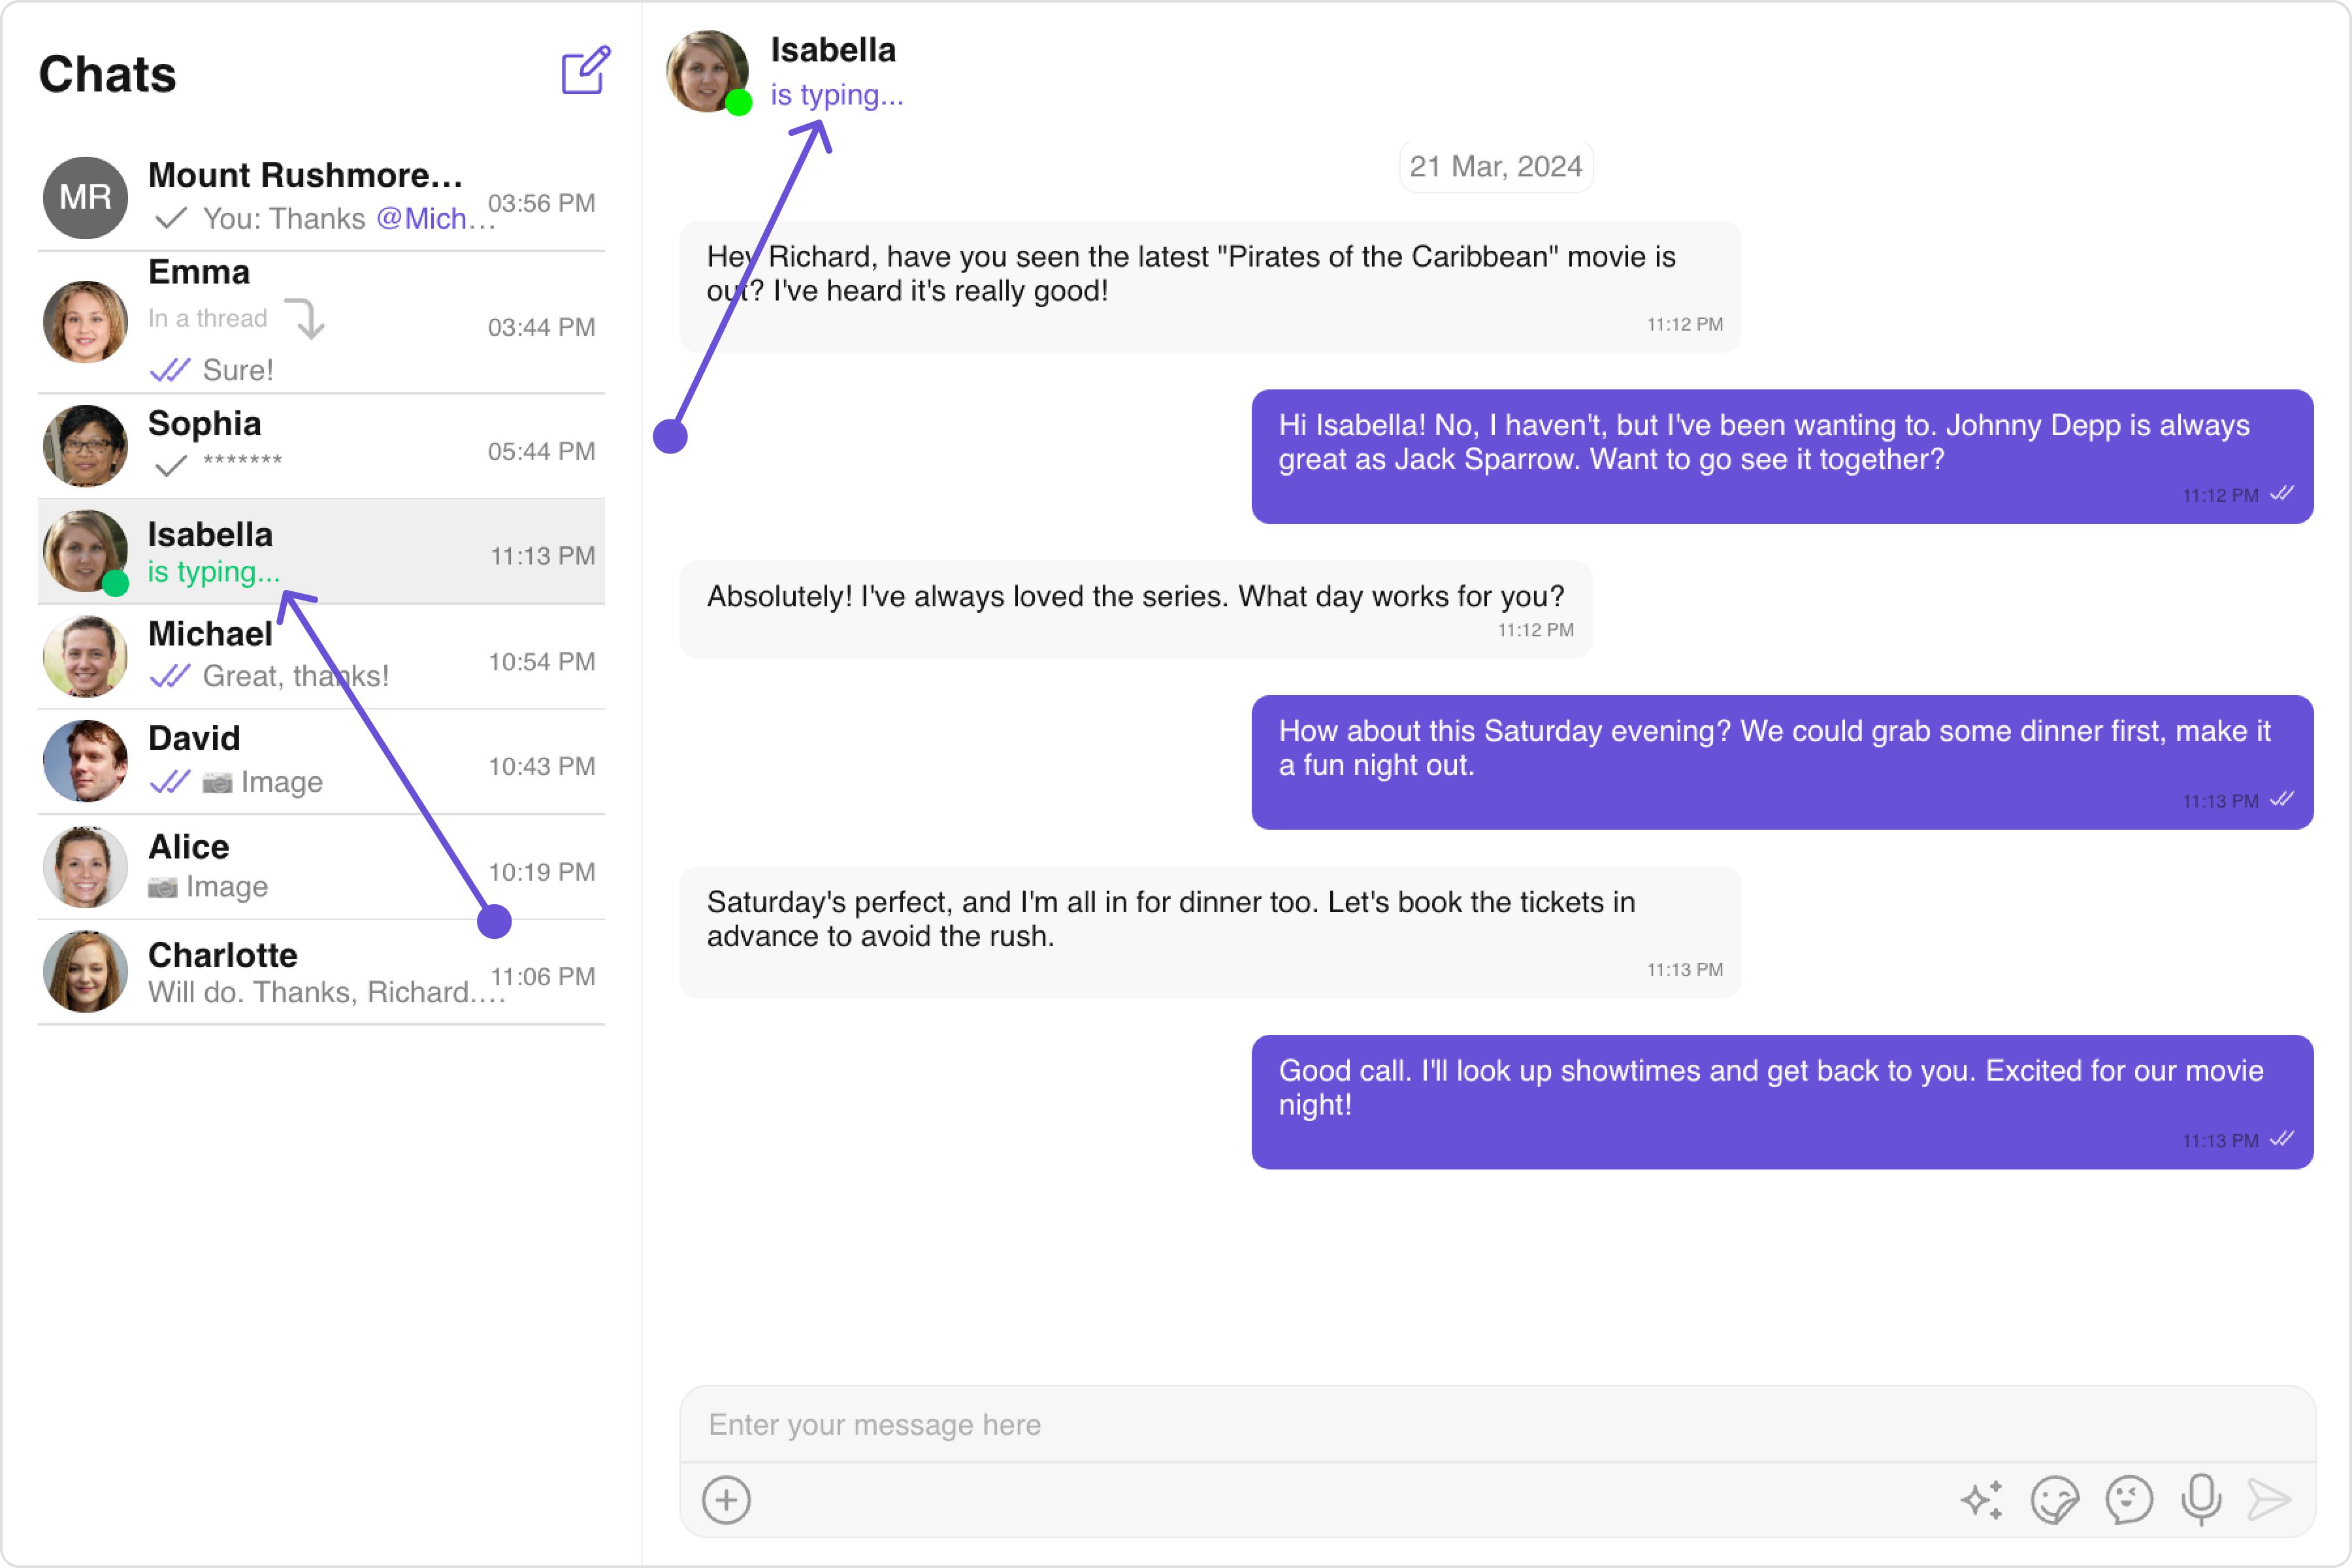The image size is (2352, 1568).
Task: Click the send message arrow icon
Action: click(2268, 1499)
